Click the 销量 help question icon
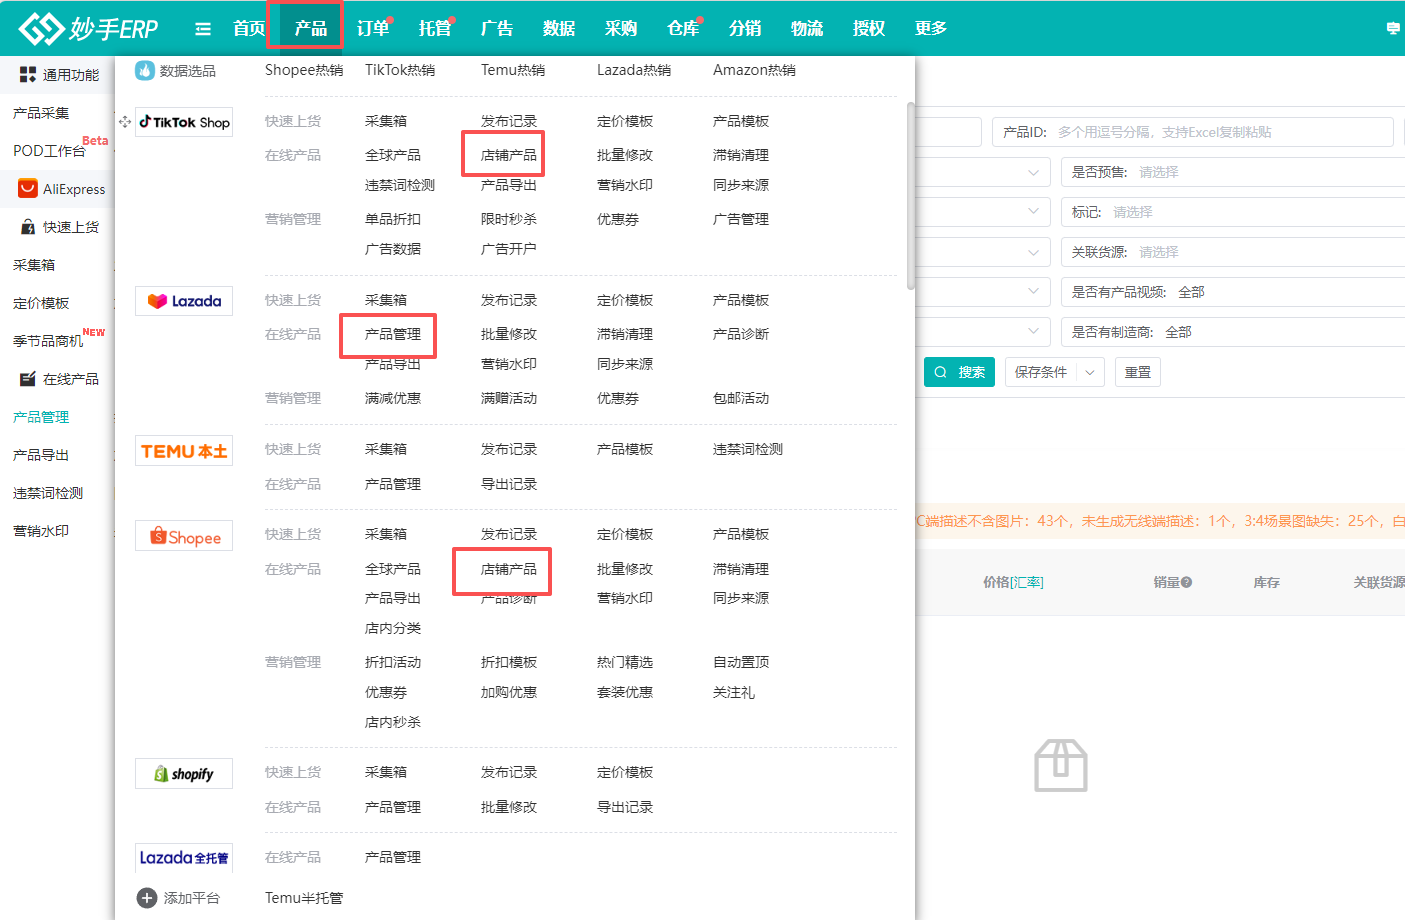The height and width of the screenshot is (920, 1405). (x=1187, y=582)
